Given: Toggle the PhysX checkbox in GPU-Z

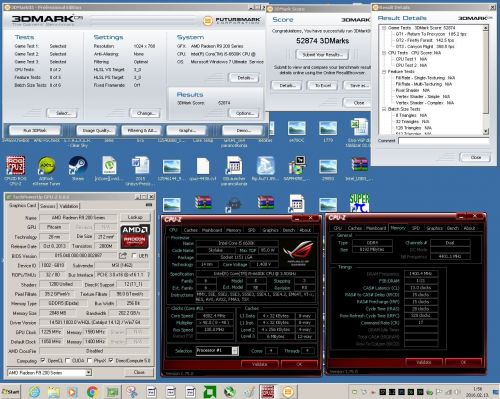Looking at the screenshot, I should point(89,360).
